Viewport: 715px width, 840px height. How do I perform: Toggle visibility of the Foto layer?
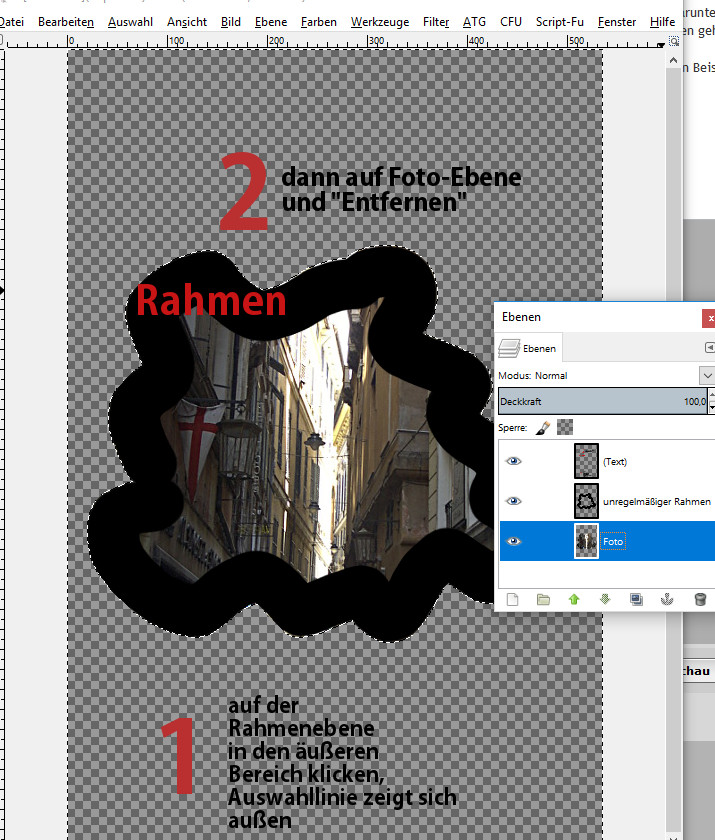pyautogui.click(x=514, y=541)
